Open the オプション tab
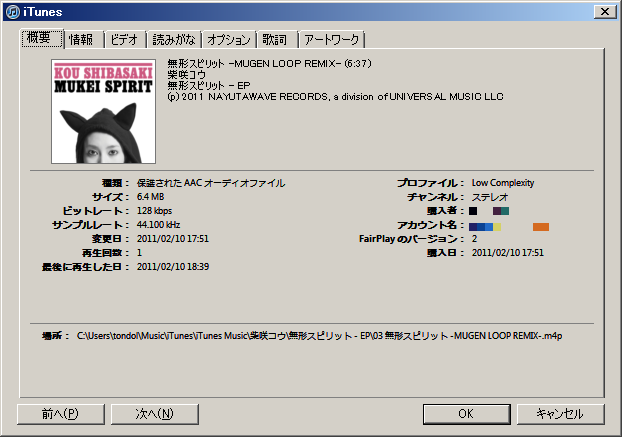Viewport: 622px width, 437px height. pyautogui.click(x=229, y=40)
